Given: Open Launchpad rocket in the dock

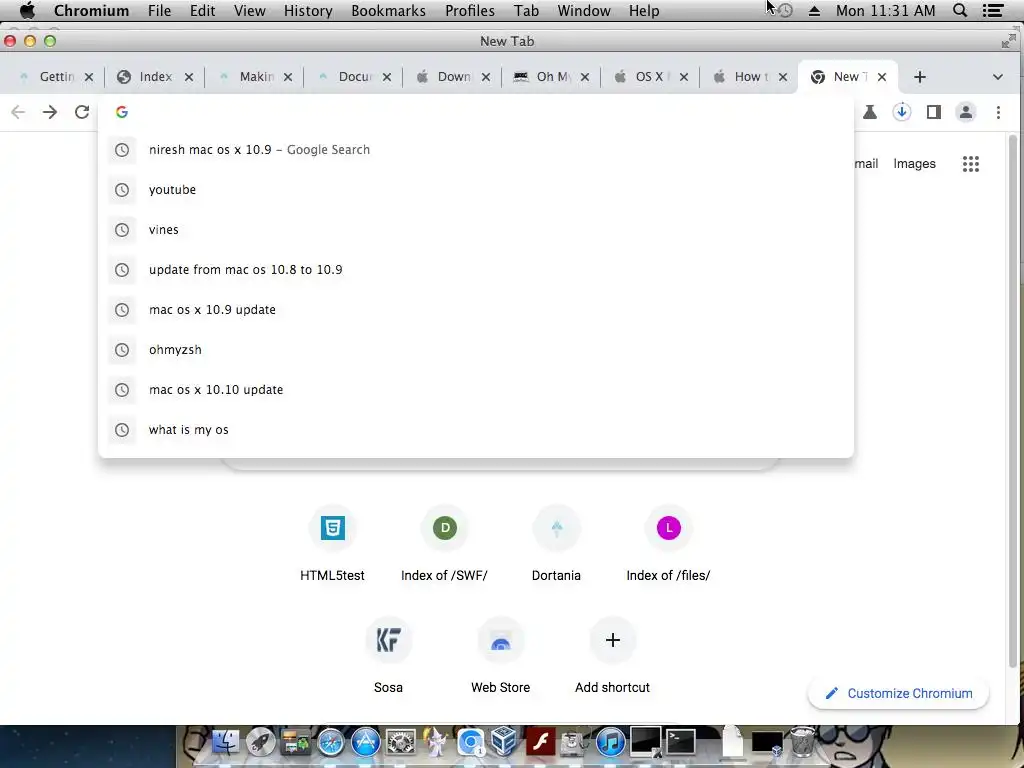Looking at the screenshot, I should click(x=261, y=743).
